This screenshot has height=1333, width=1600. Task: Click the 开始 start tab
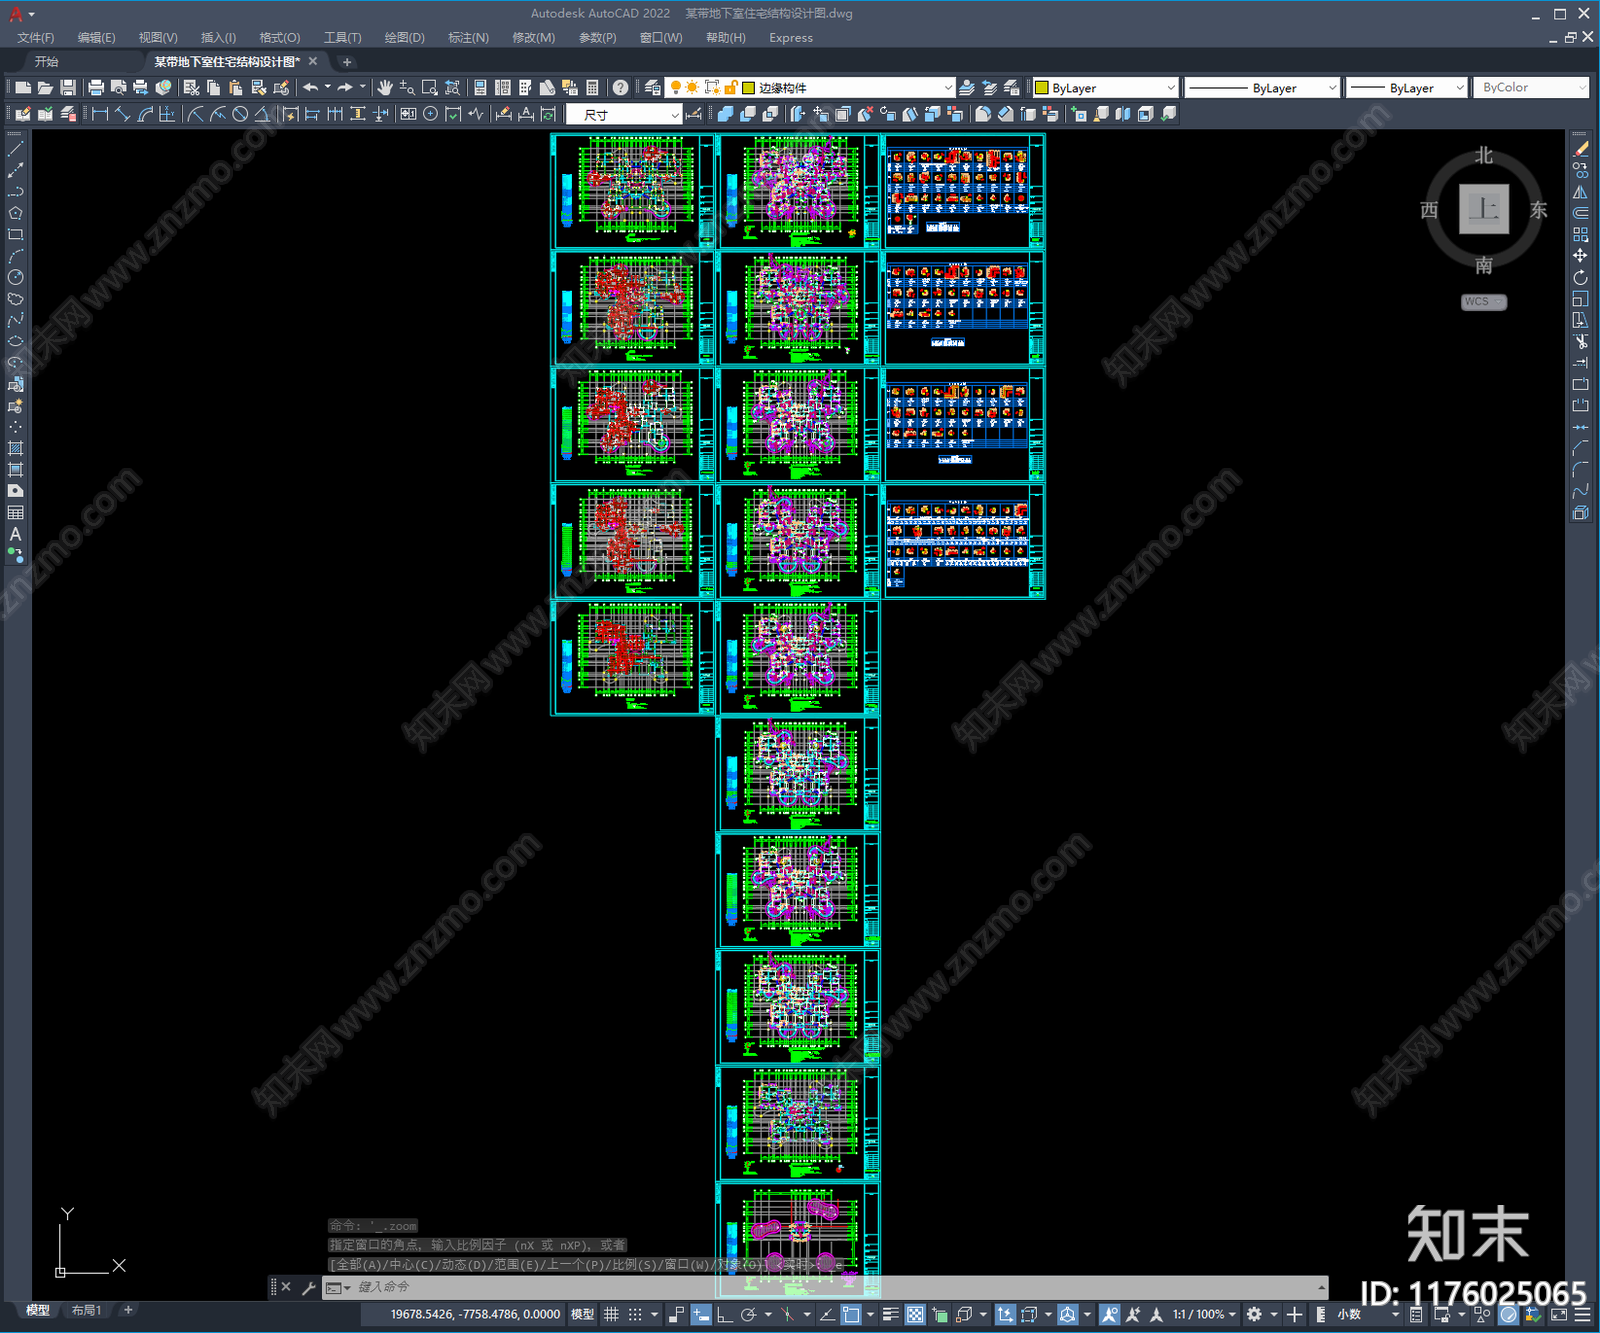tap(46, 62)
